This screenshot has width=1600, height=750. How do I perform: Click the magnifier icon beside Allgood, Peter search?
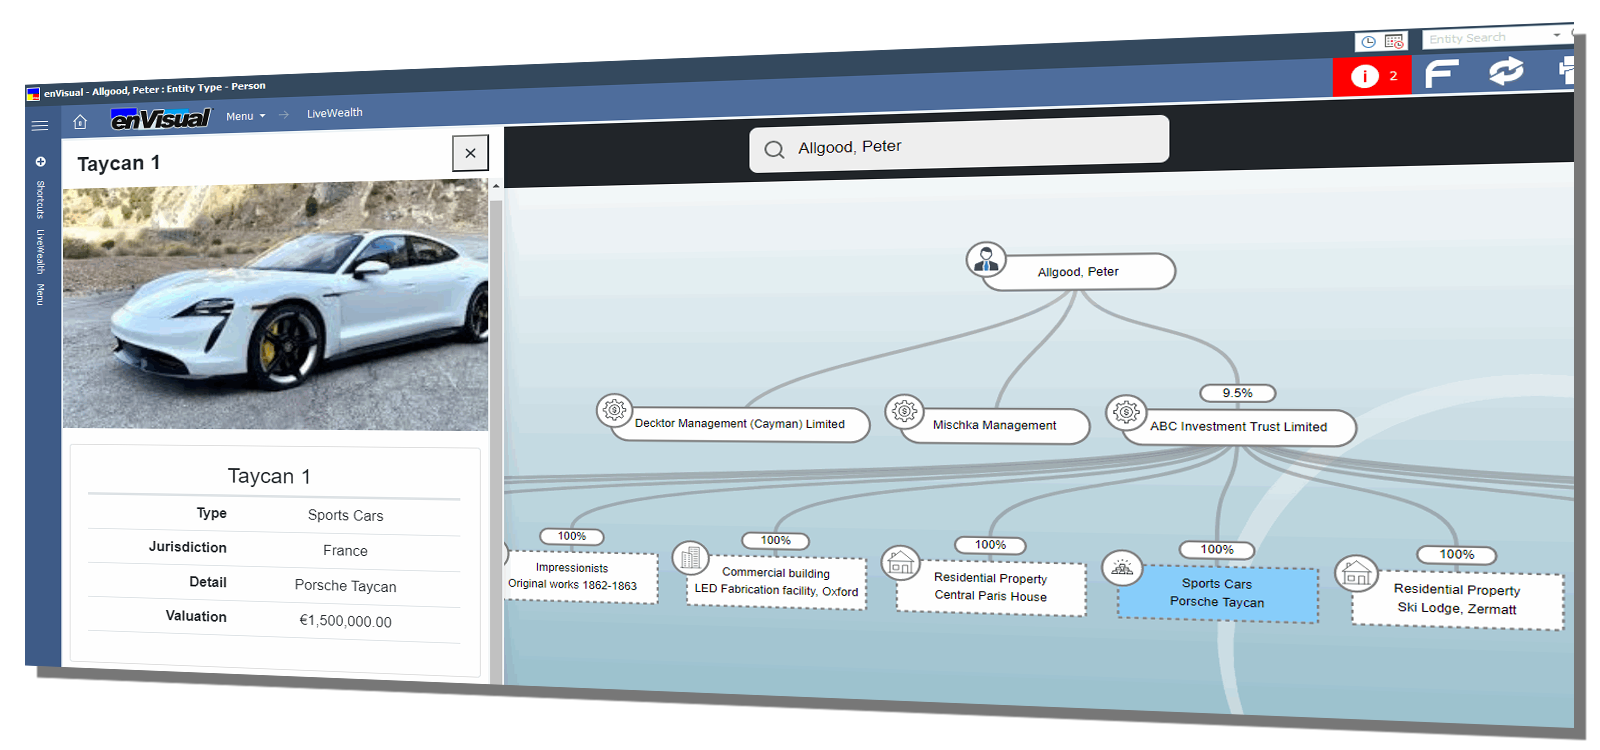[774, 150]
